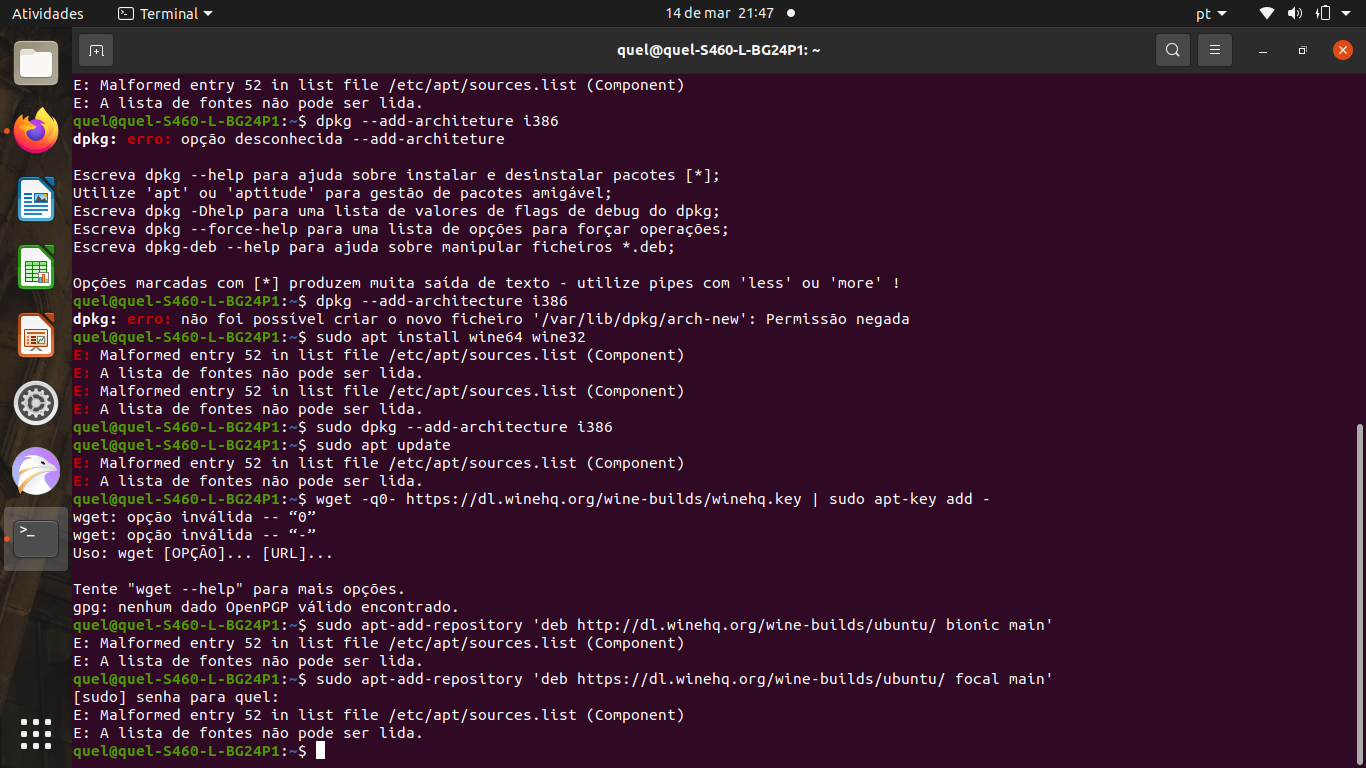Click the wget winehq.key command line
This screenshot has width=1366, height=768.
[x=653, y=499]
